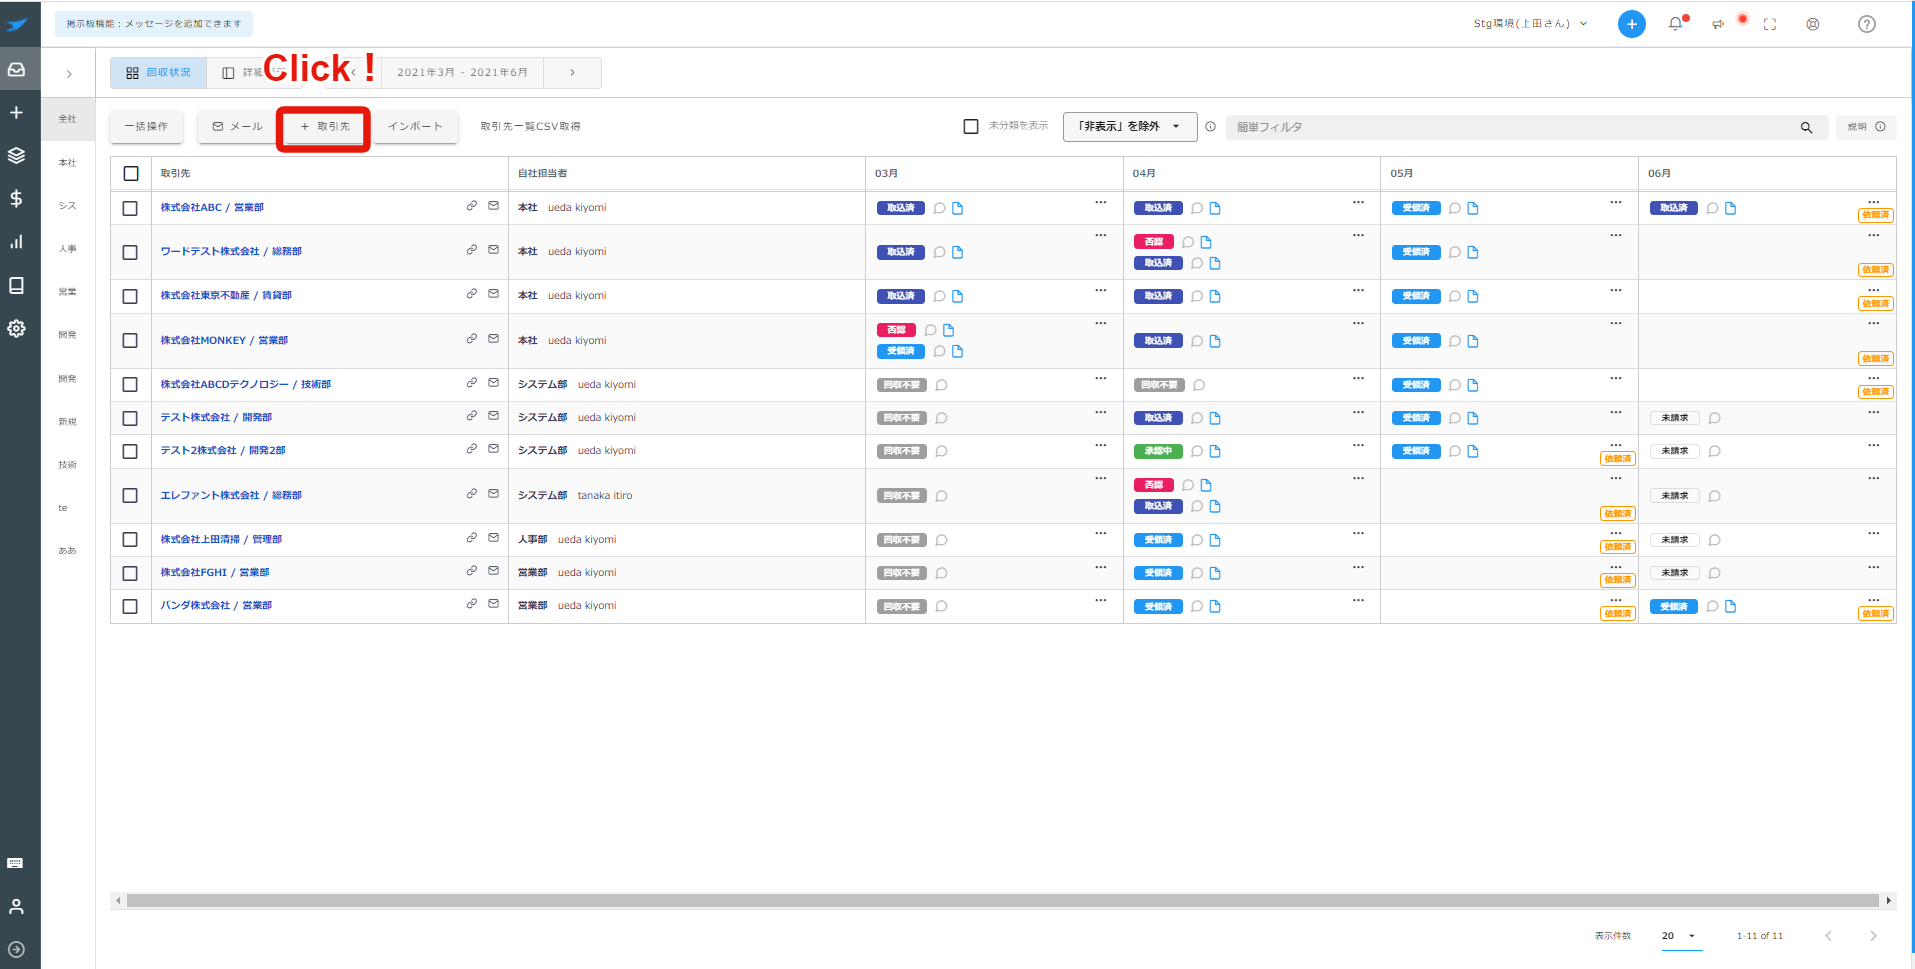Click the scrollbar right arrow
The height and width of the screenshot is (969, 1915).
[1888, 901]
